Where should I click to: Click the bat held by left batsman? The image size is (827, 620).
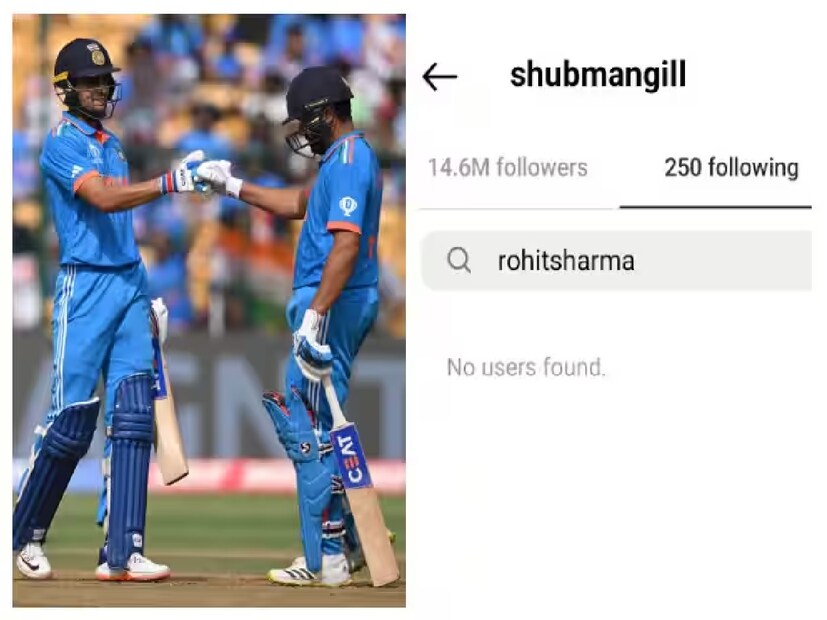(x=168, y=394)
